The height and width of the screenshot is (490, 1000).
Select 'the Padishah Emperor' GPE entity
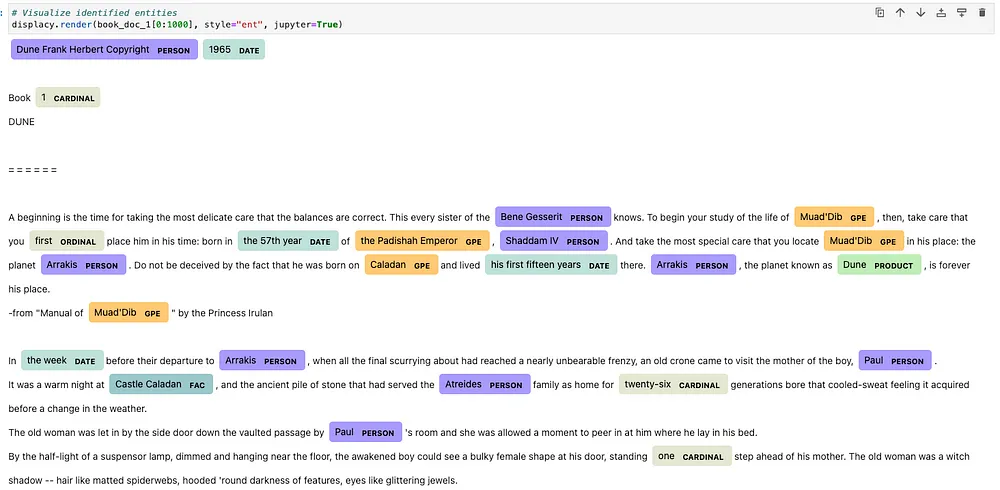pyautogui.click(x=422, y=241)
